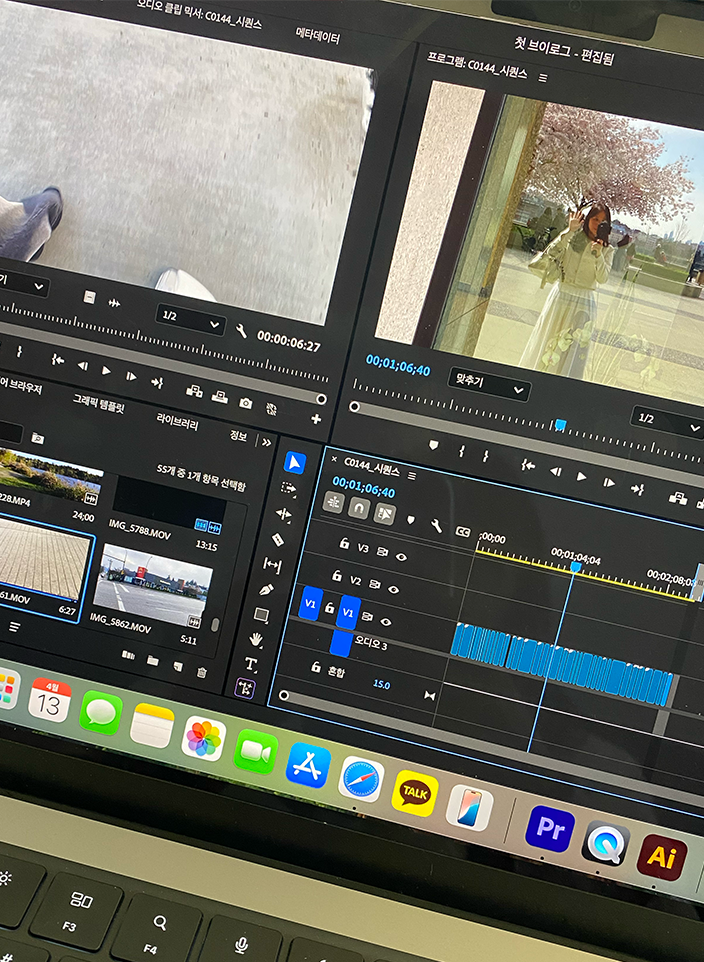Click the find-in-bin folder search icon
Viewport: 704px width, 962px height.
37,438
